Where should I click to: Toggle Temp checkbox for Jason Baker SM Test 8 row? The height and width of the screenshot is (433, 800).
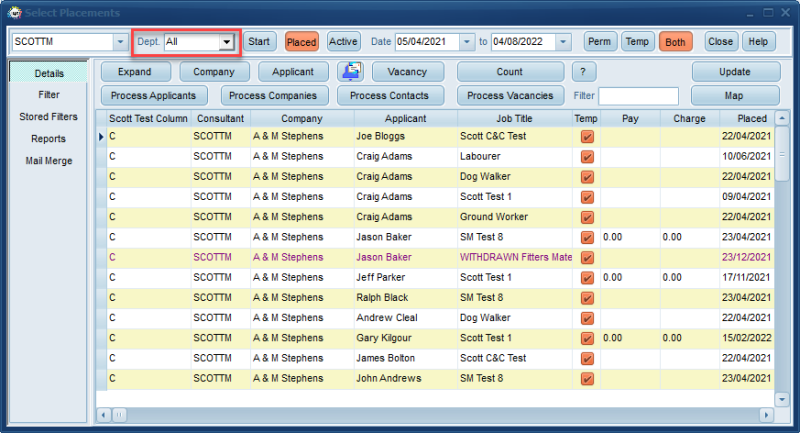click(587, 238)
